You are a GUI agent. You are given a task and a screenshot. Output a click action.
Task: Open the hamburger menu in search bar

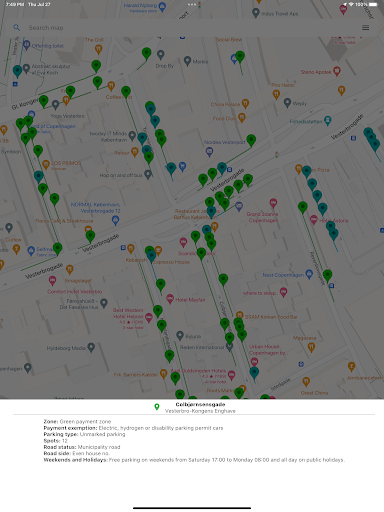point(365,28)
